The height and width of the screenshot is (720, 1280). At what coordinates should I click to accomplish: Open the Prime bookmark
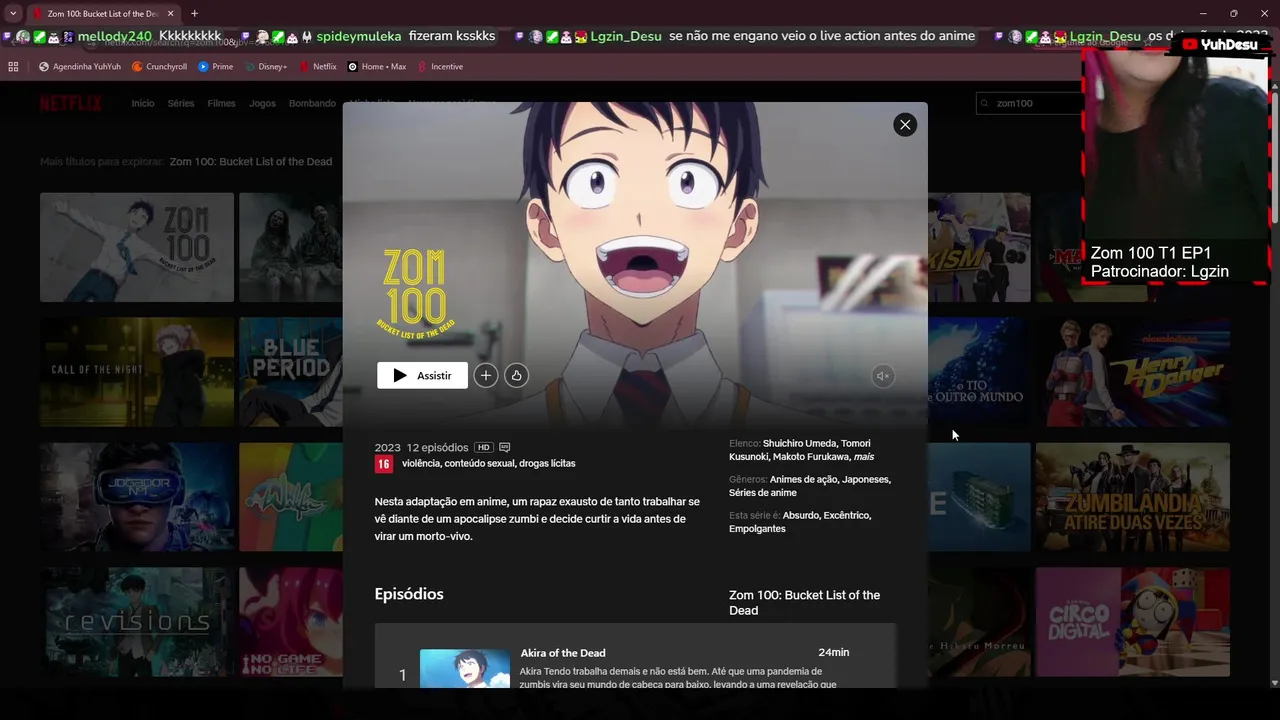[x=215, y=67]
